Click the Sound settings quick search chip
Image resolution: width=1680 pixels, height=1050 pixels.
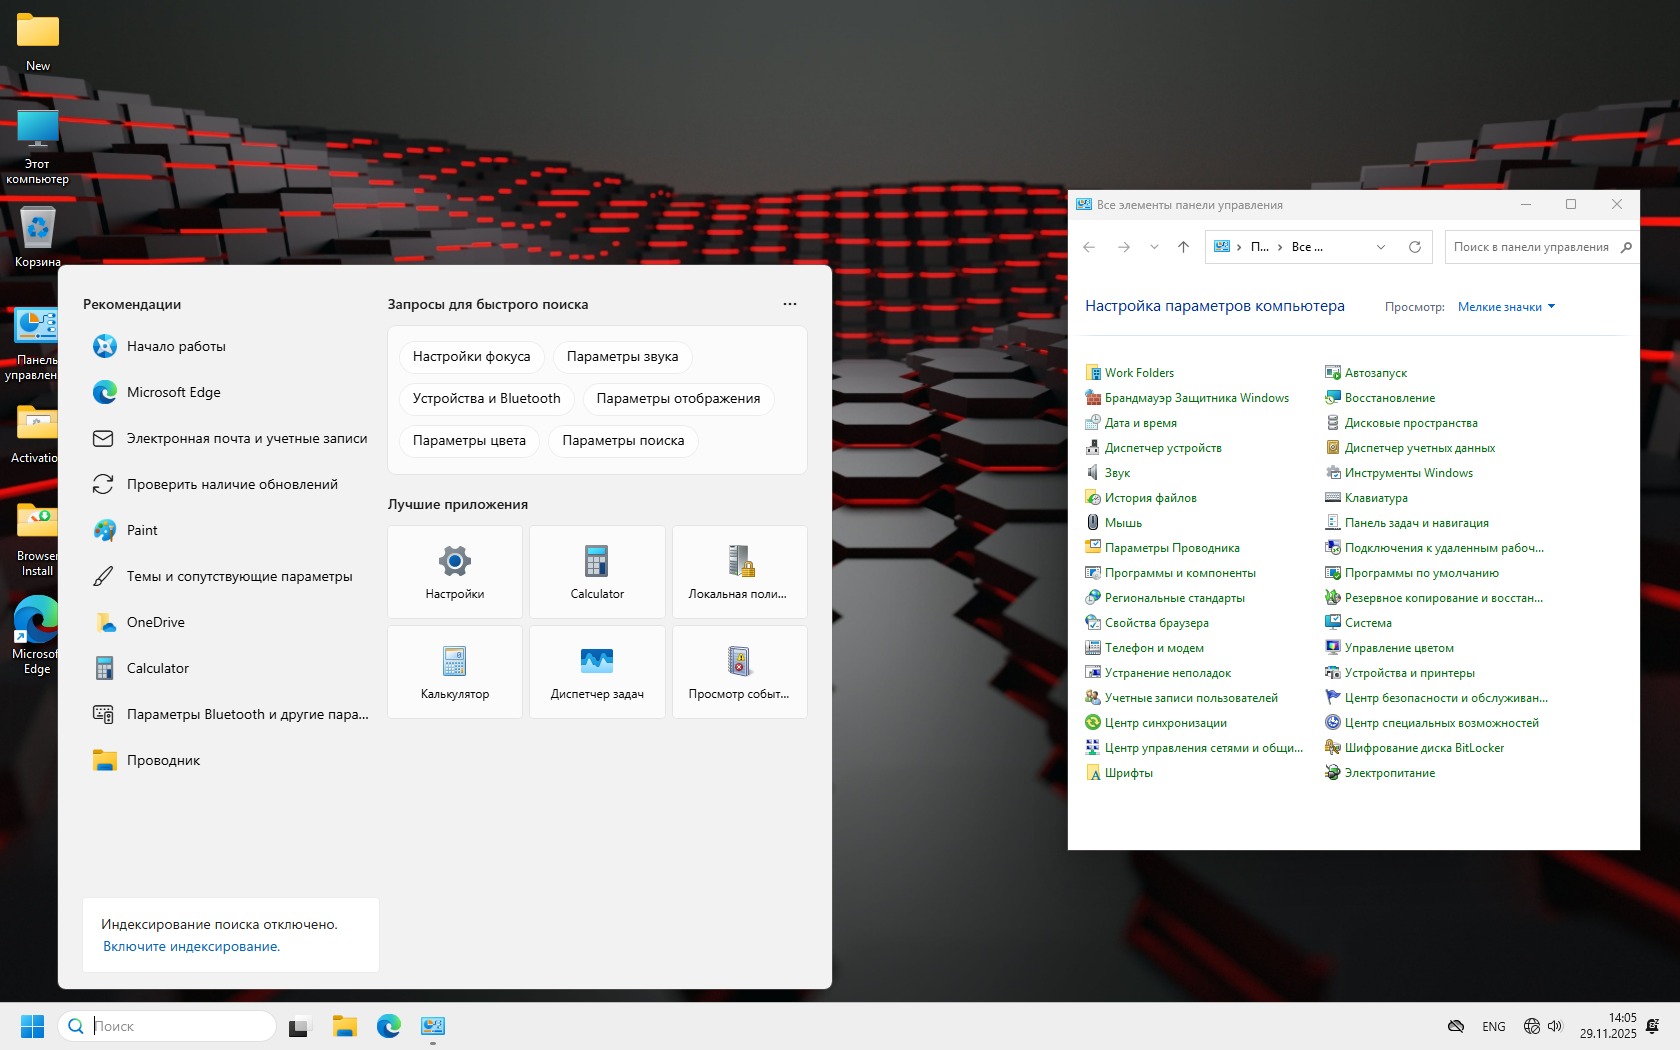622,357
